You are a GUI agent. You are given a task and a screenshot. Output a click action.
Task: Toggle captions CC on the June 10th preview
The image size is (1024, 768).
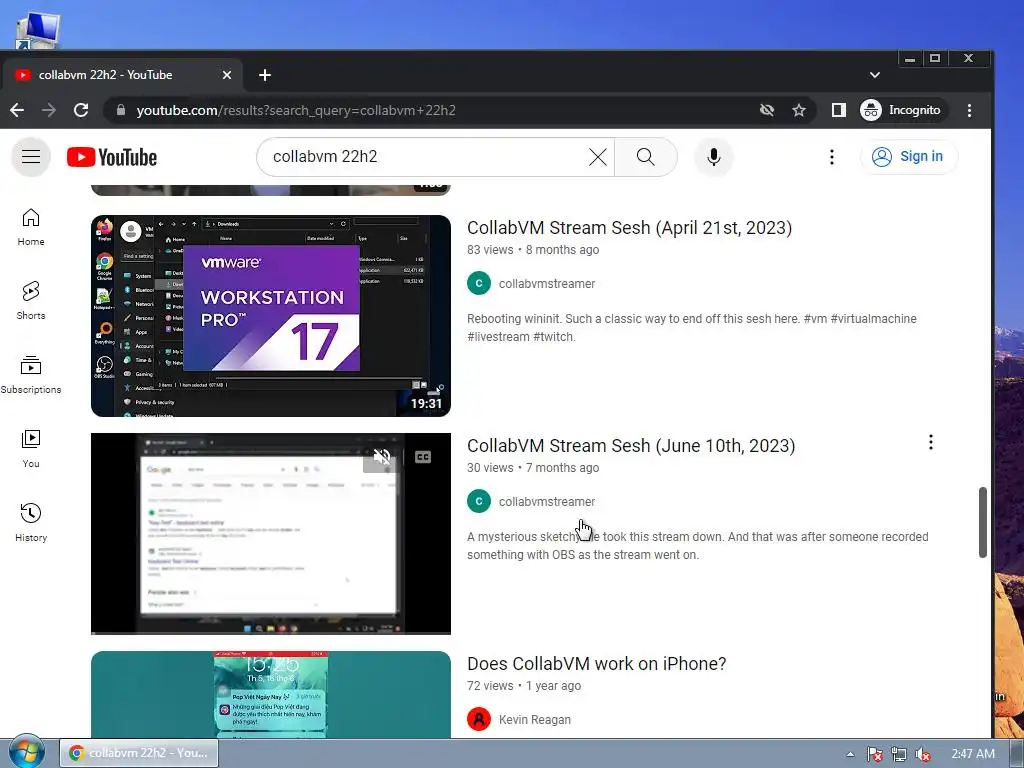click(423, 457)
